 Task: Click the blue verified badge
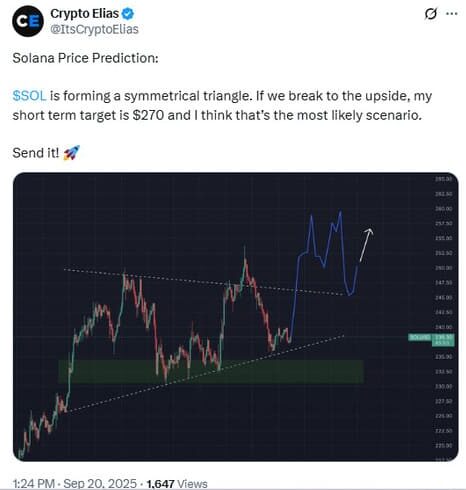coord(128,14)
